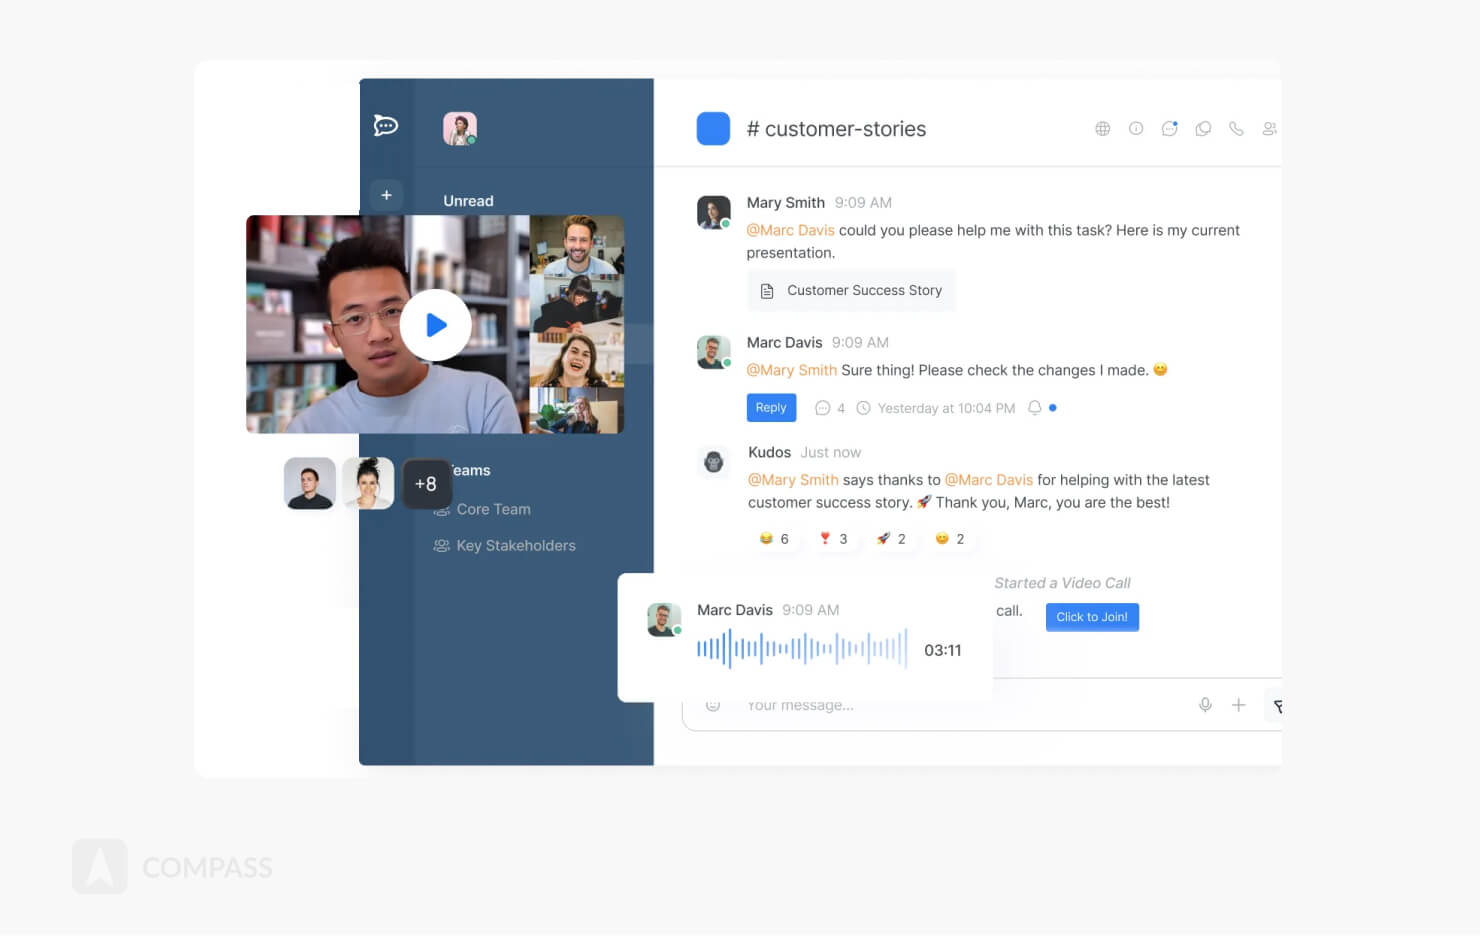Open the globe icon in the channel header

point(1102,129)
